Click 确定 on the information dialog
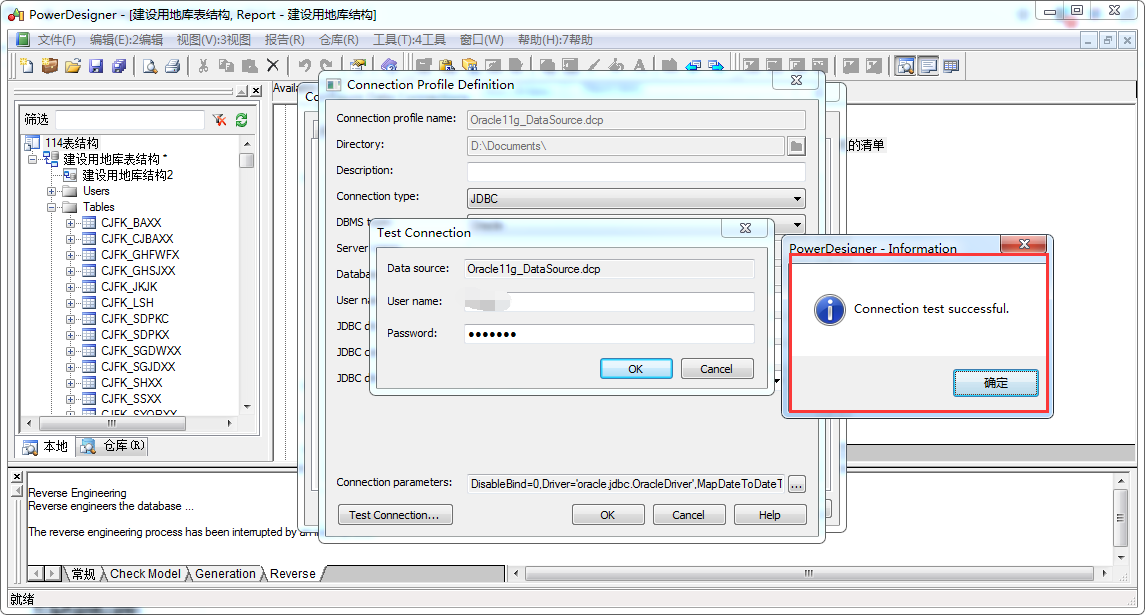Image resolution: width=1145 pixels, height=615 pixels. click(x=995, y=382)
